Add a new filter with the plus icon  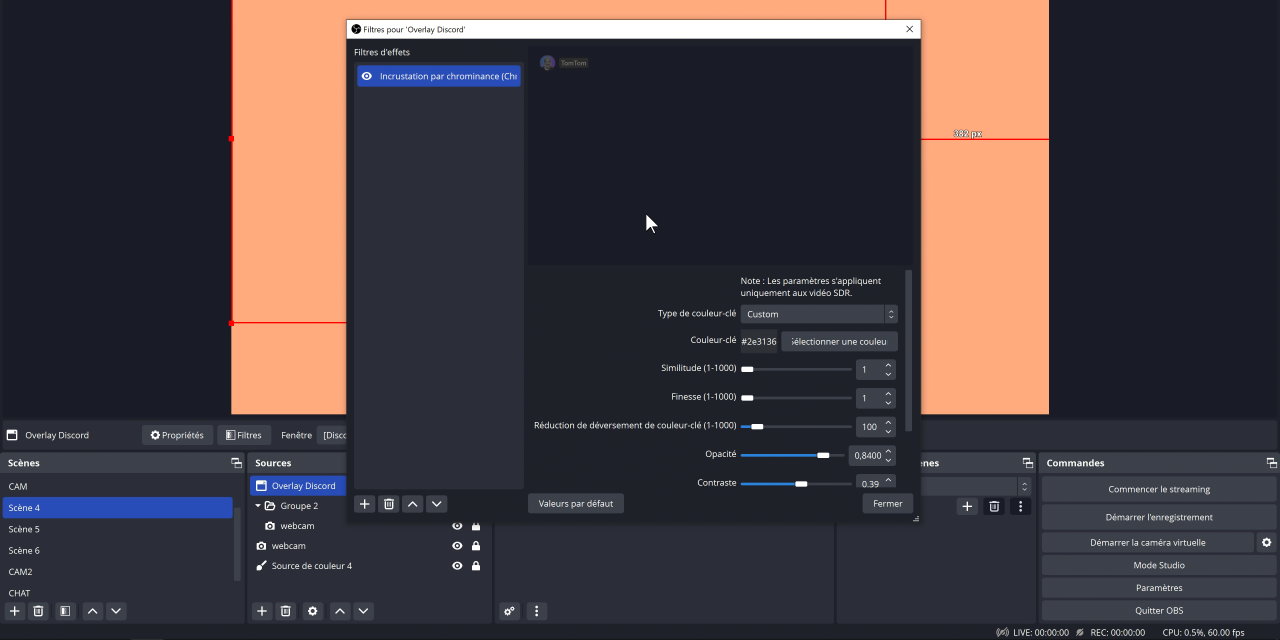[x=365, y=504]
